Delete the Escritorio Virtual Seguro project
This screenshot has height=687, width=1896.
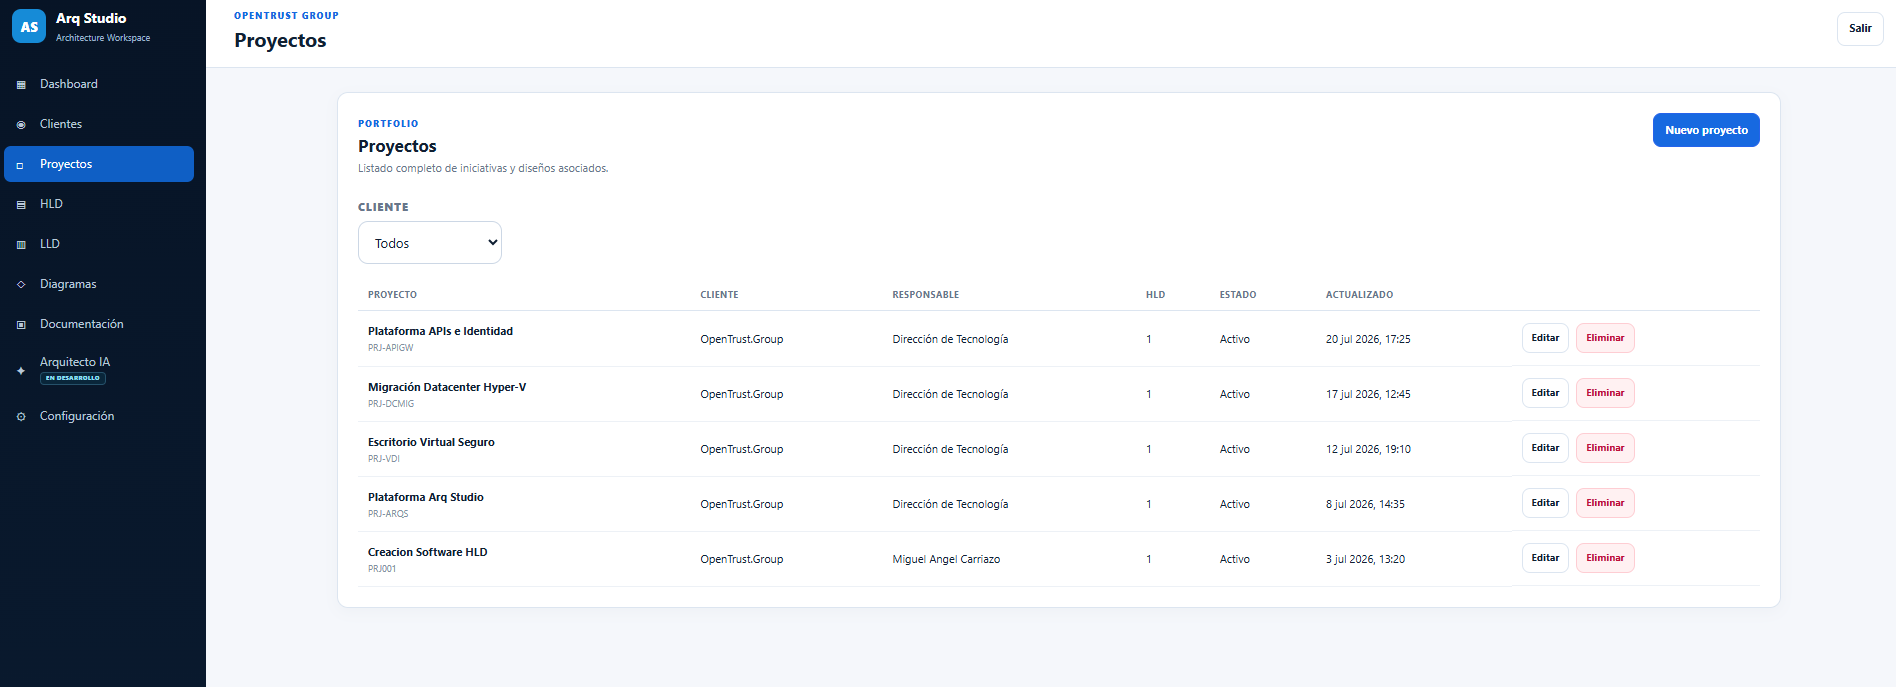[x=1605, y=448]
